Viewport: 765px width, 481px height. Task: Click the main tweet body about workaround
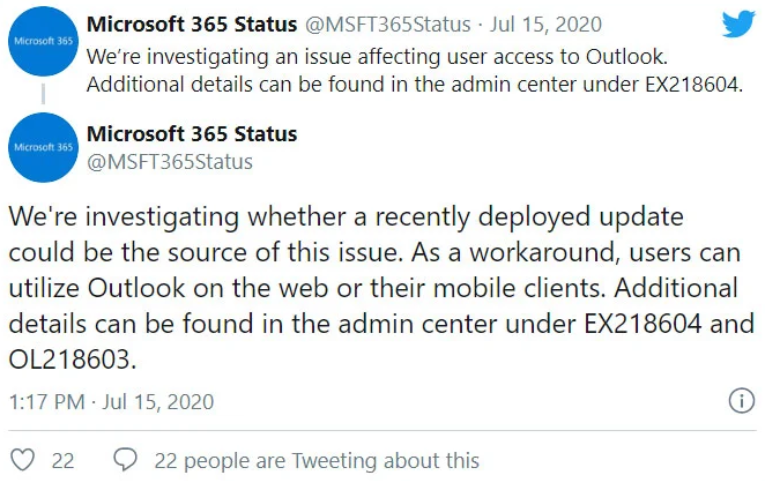[382, 288]
